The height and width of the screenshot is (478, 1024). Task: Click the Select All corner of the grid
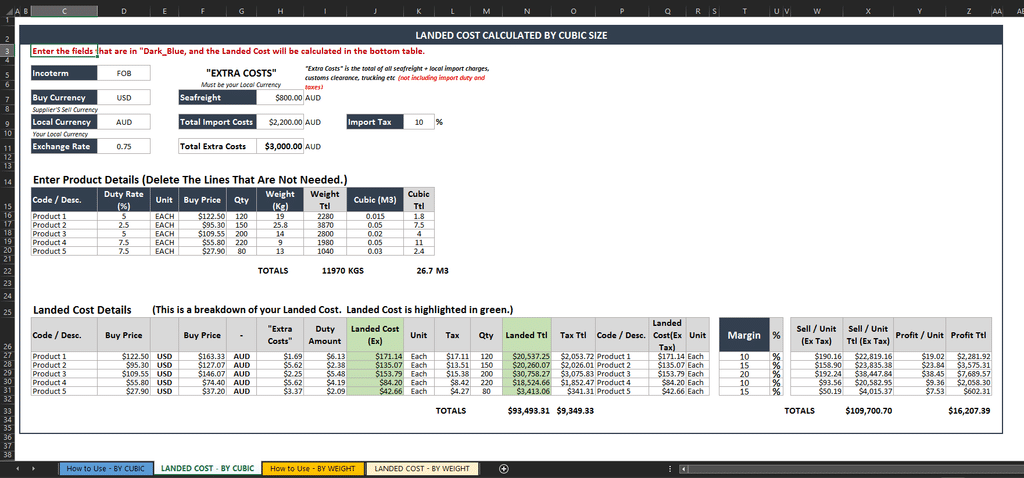7,11
